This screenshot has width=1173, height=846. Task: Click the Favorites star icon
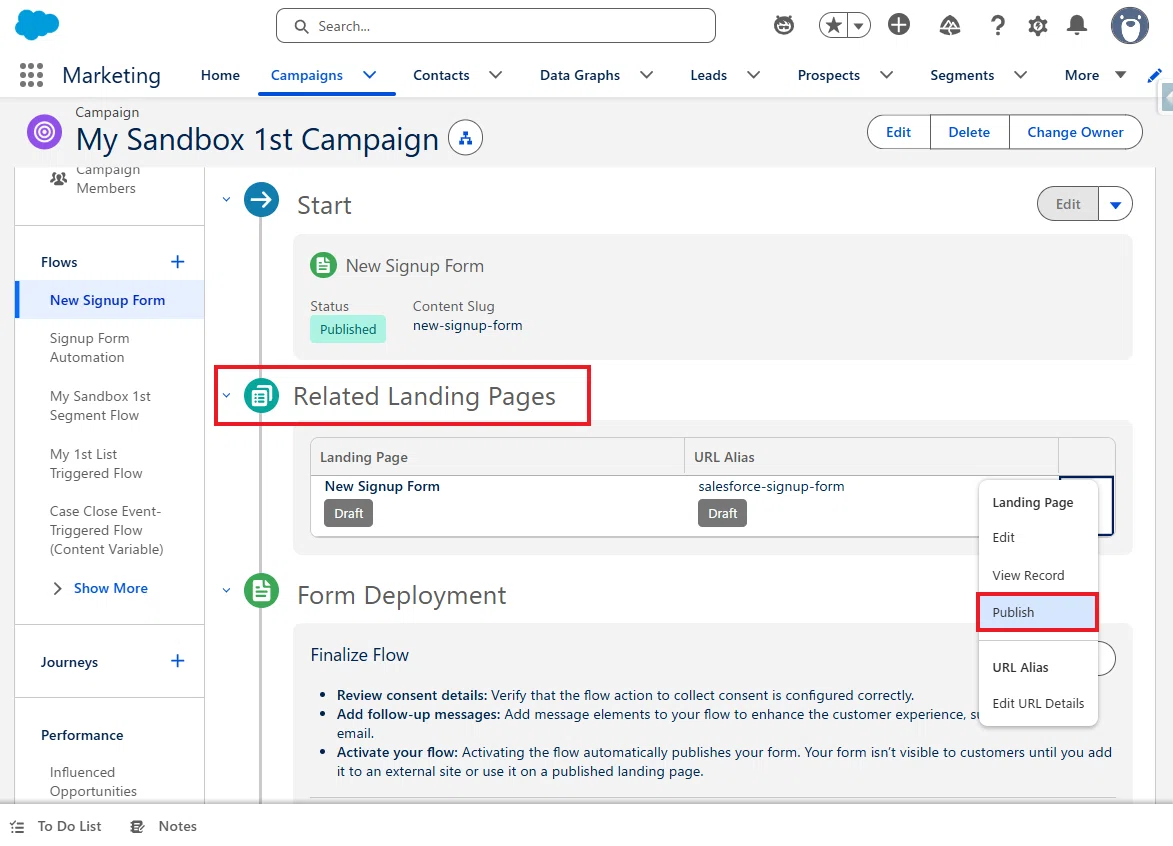click(x=833, y=25)
